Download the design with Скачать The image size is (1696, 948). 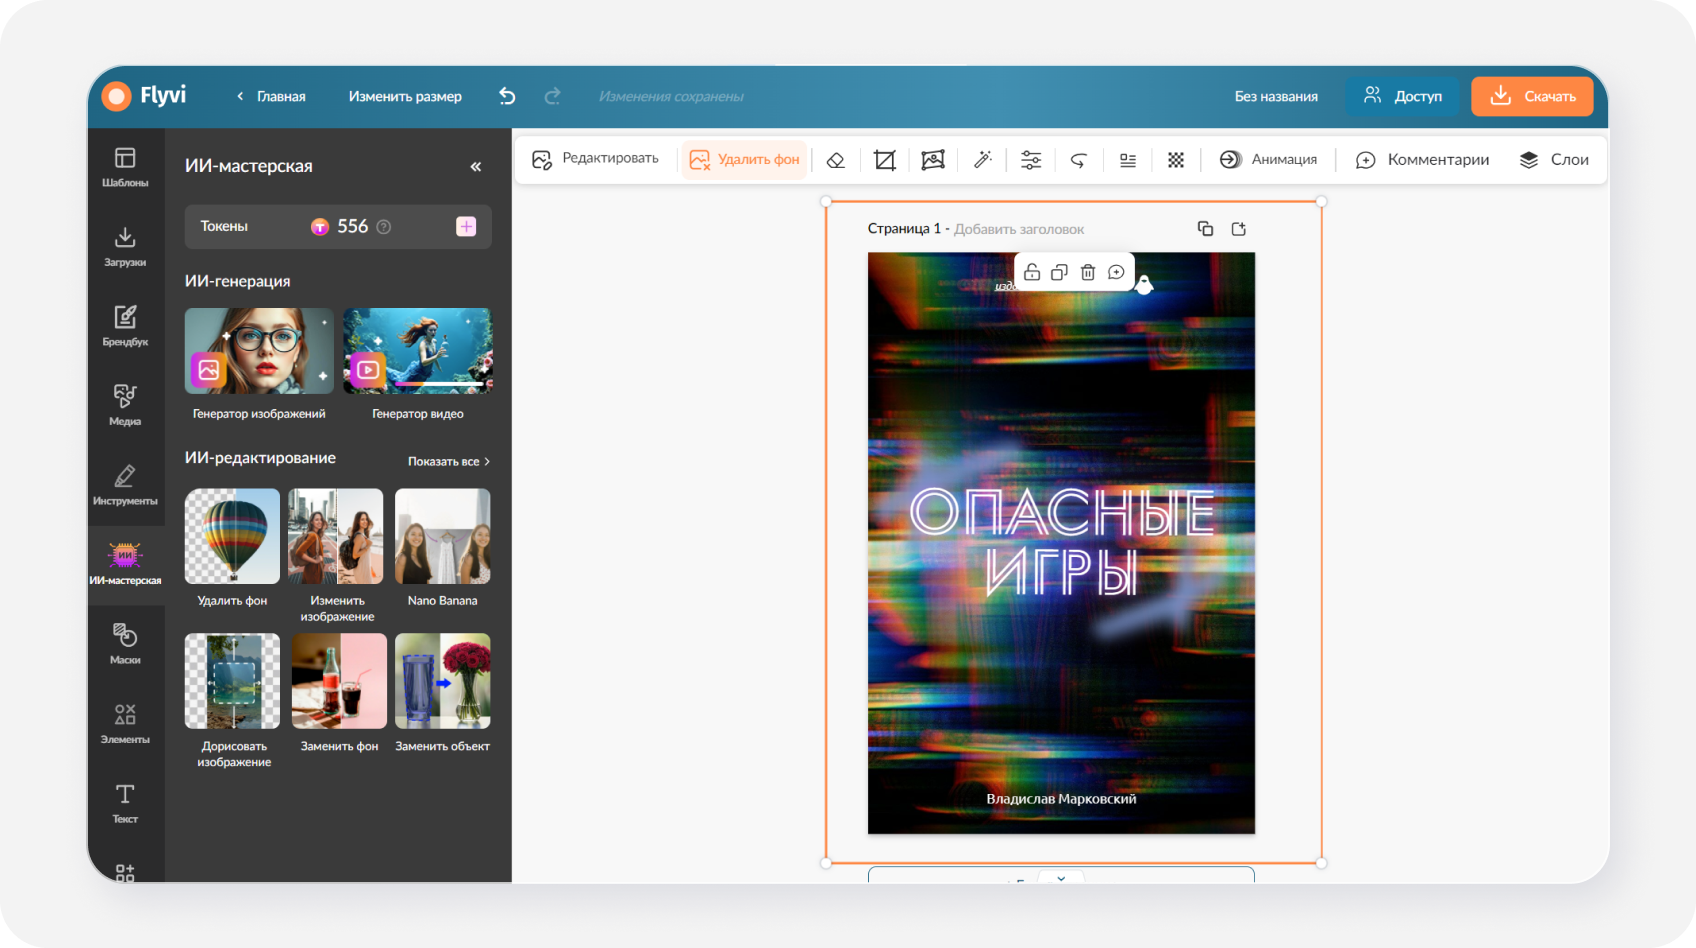[x=1532, y=96]
